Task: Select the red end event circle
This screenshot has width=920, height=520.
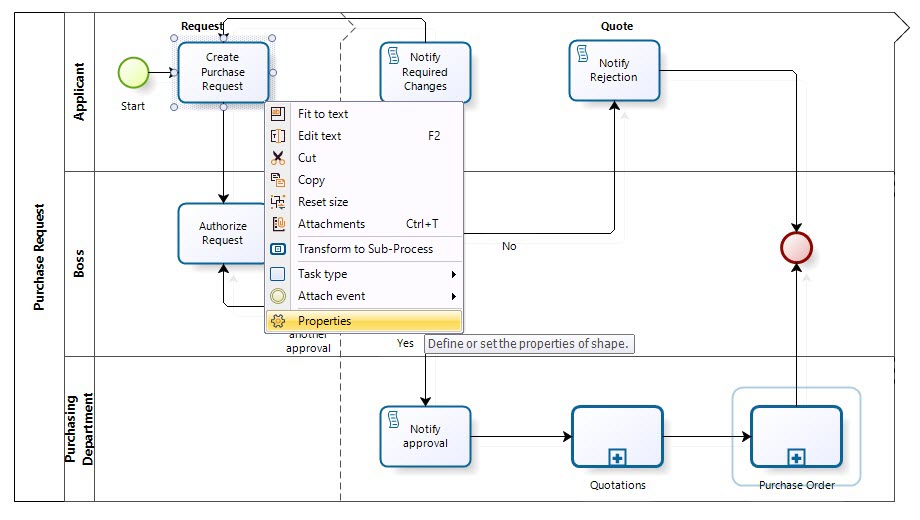Action: click(796, 248)
